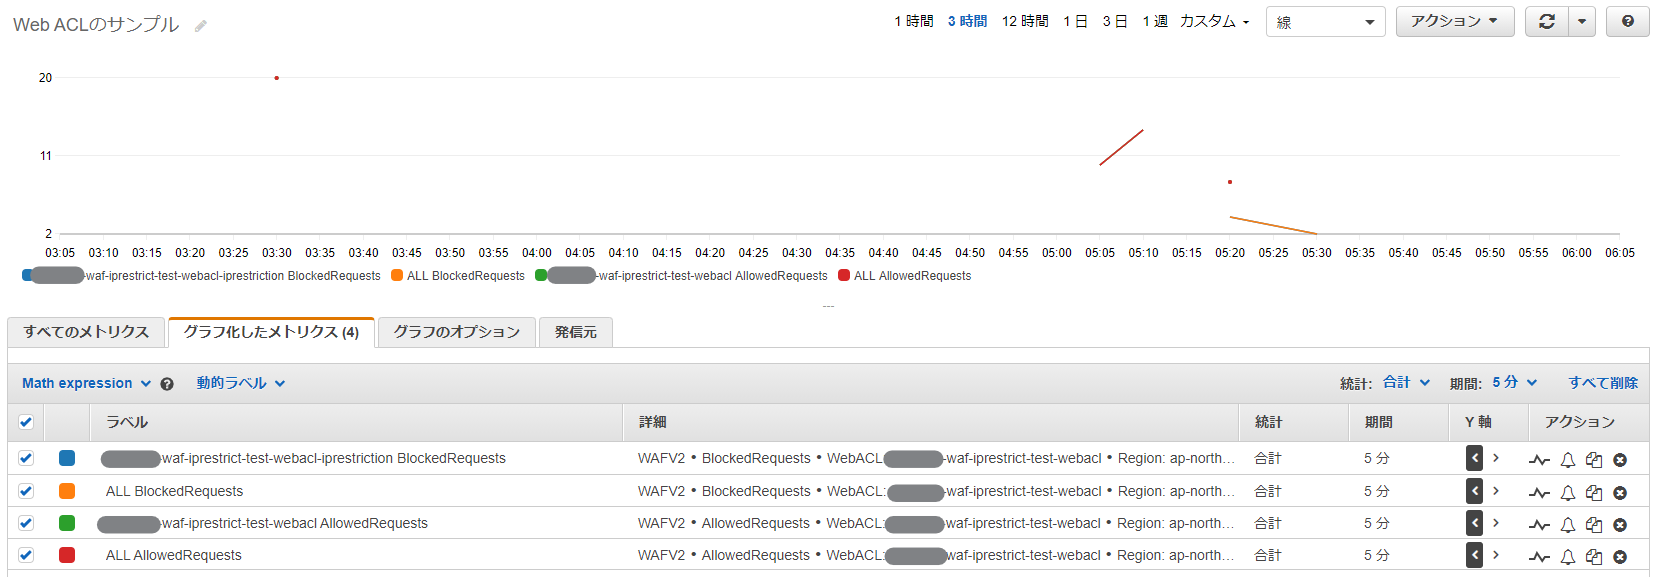Create alarm bell for webacl AllowedRequests row
This screenshot has width=1661, height=577.
(1568, 525)
